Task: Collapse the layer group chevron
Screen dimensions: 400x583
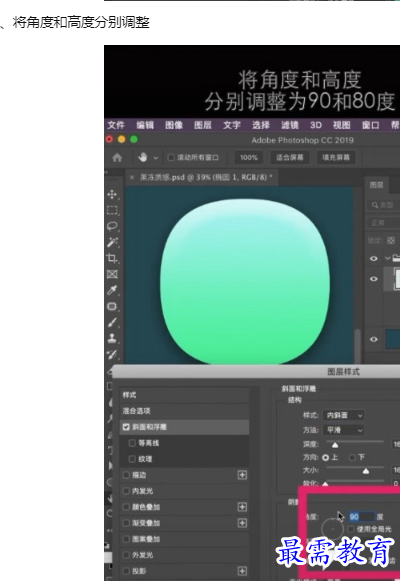Action: pos(388,258)
